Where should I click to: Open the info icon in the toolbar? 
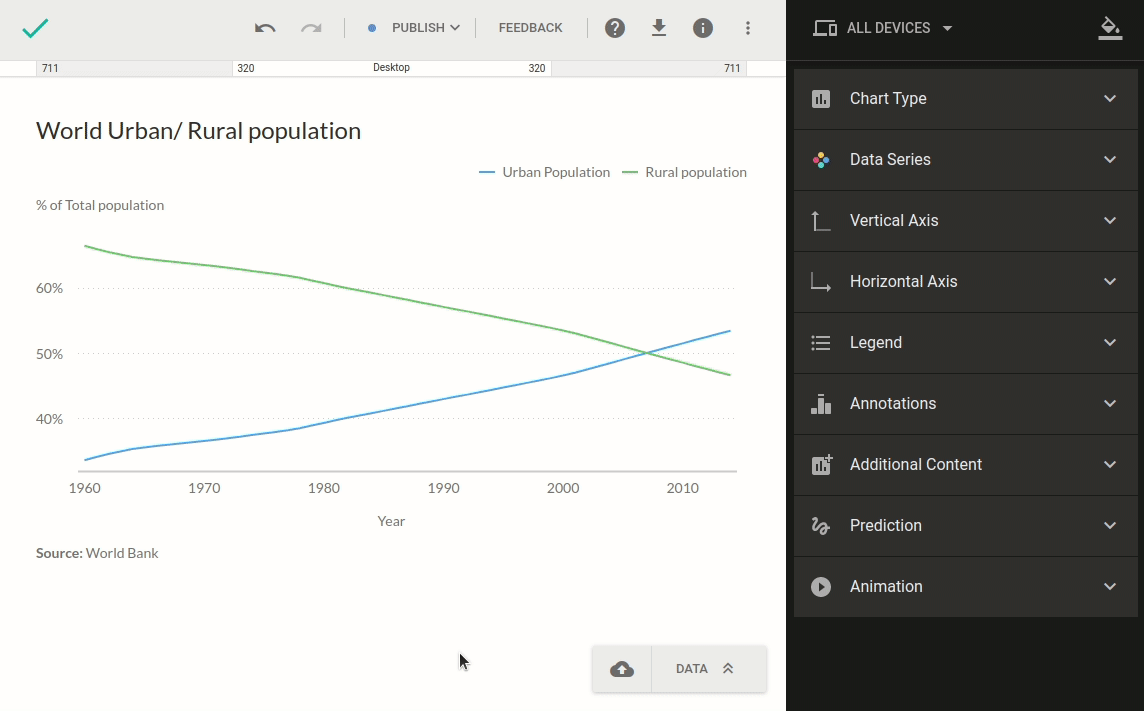point(703,28)
